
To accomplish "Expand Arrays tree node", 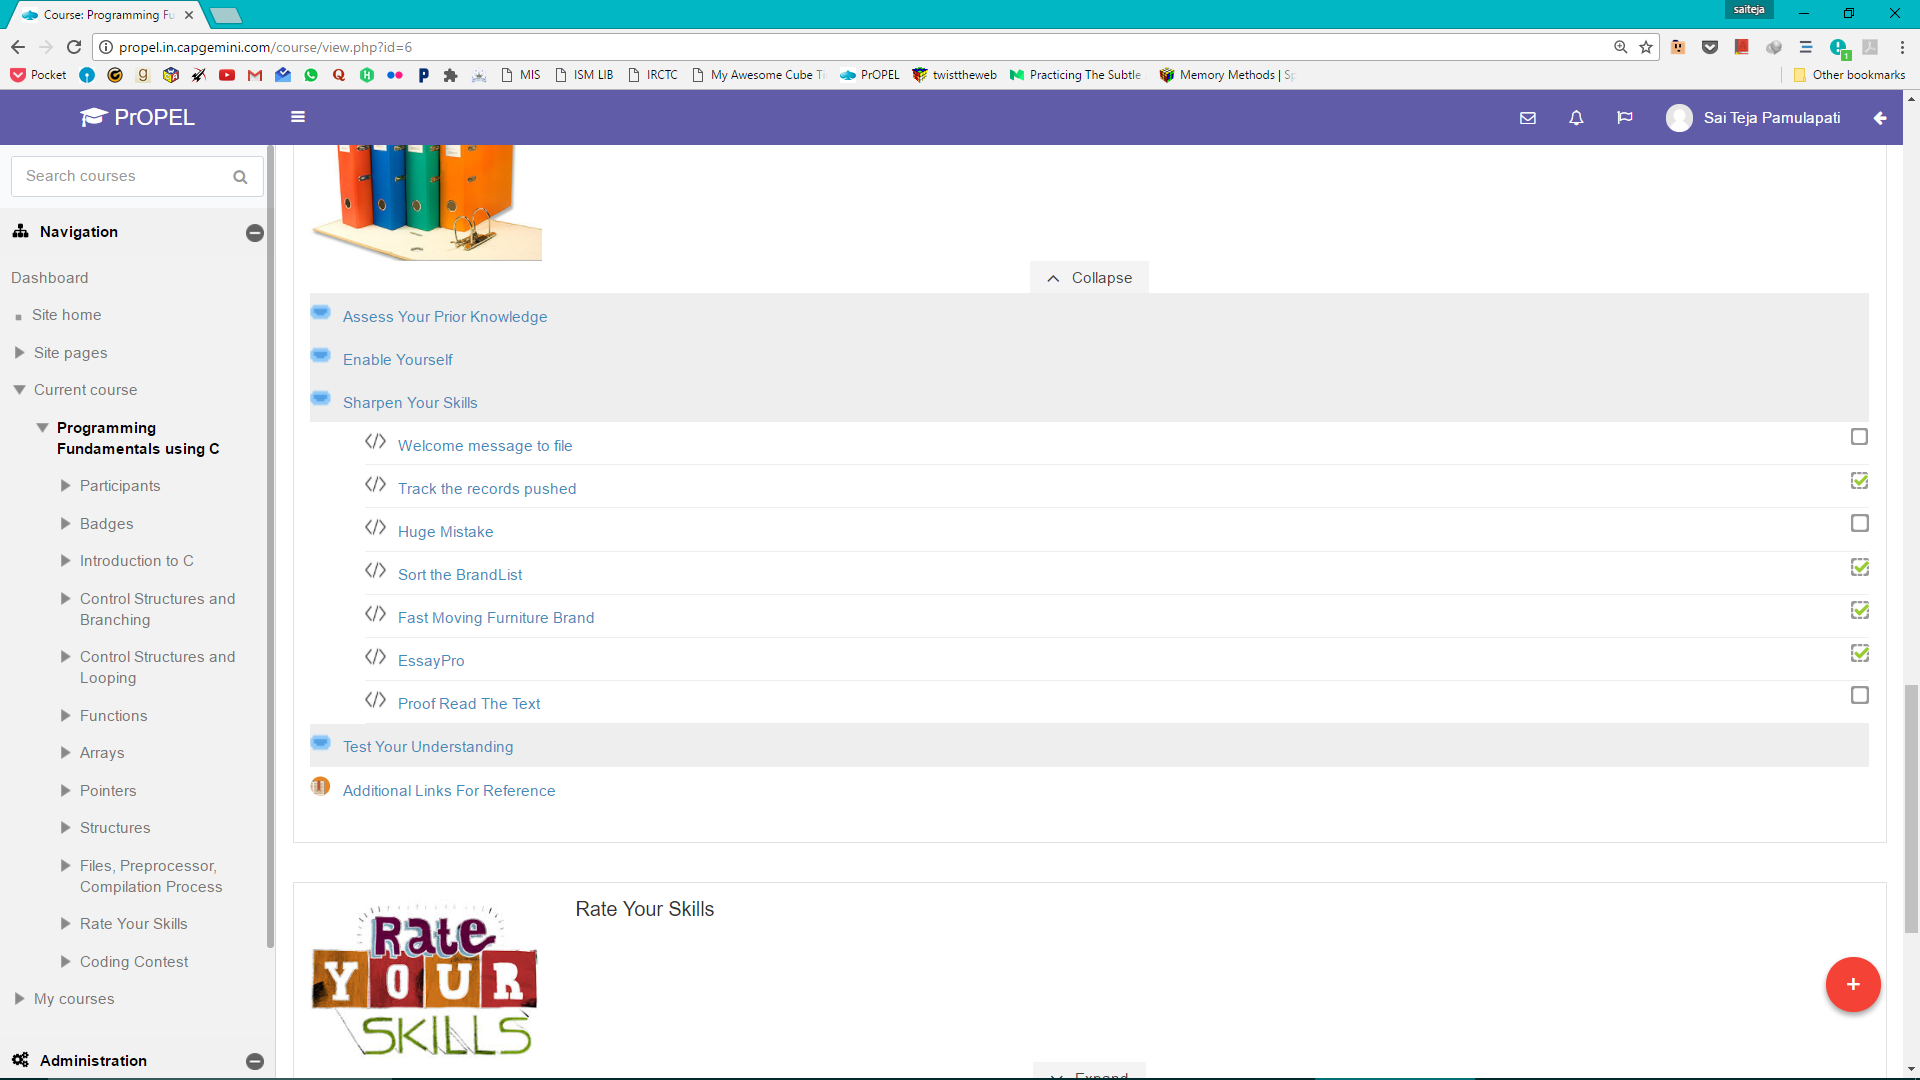I will click(x=66, y=753).
